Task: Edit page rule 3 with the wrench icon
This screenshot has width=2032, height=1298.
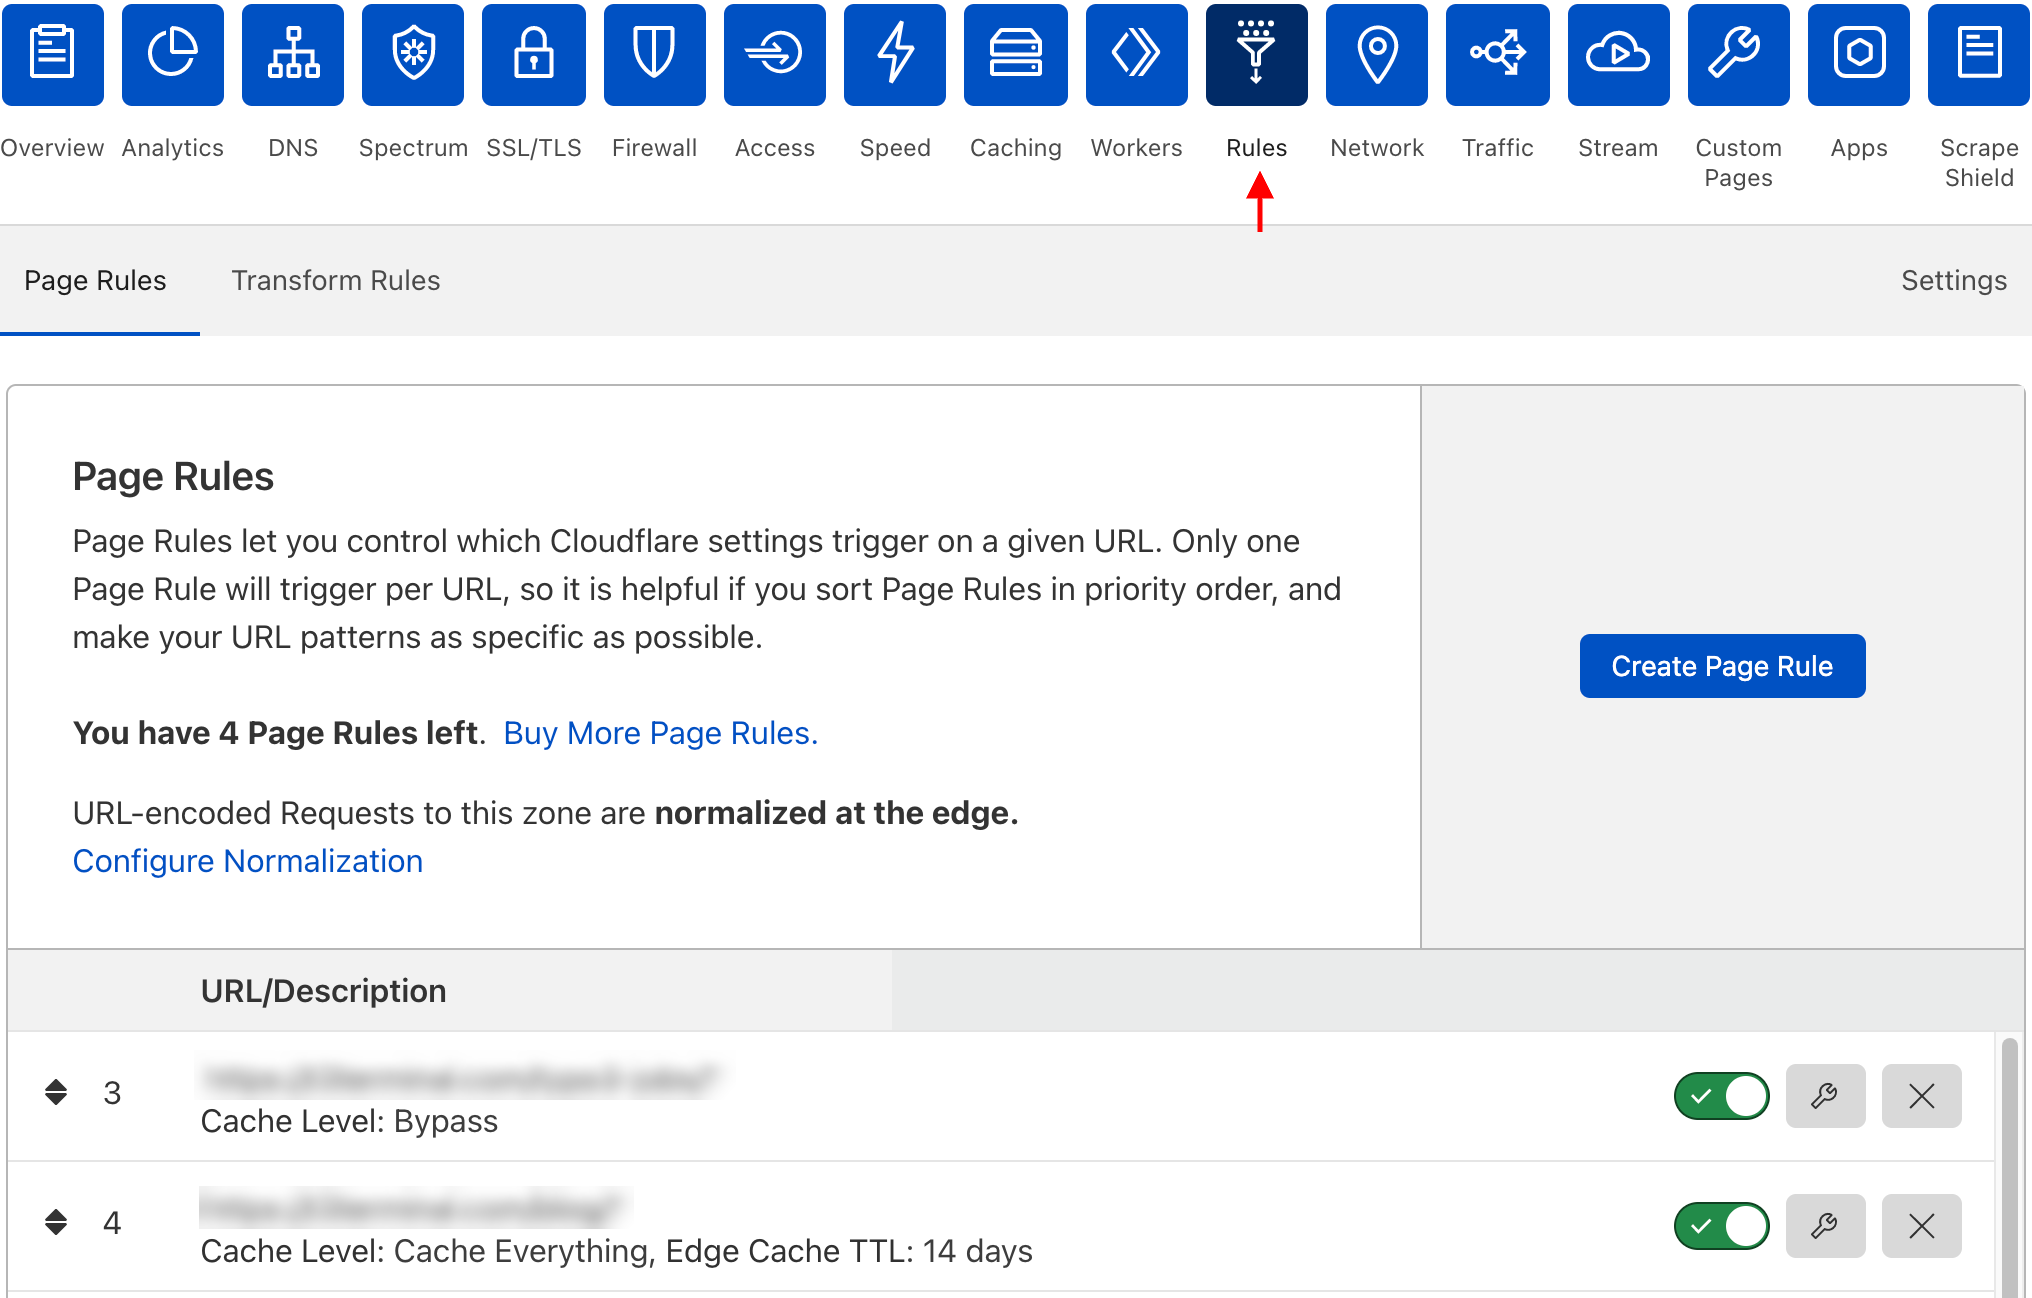Action: pos(1825,1096)
